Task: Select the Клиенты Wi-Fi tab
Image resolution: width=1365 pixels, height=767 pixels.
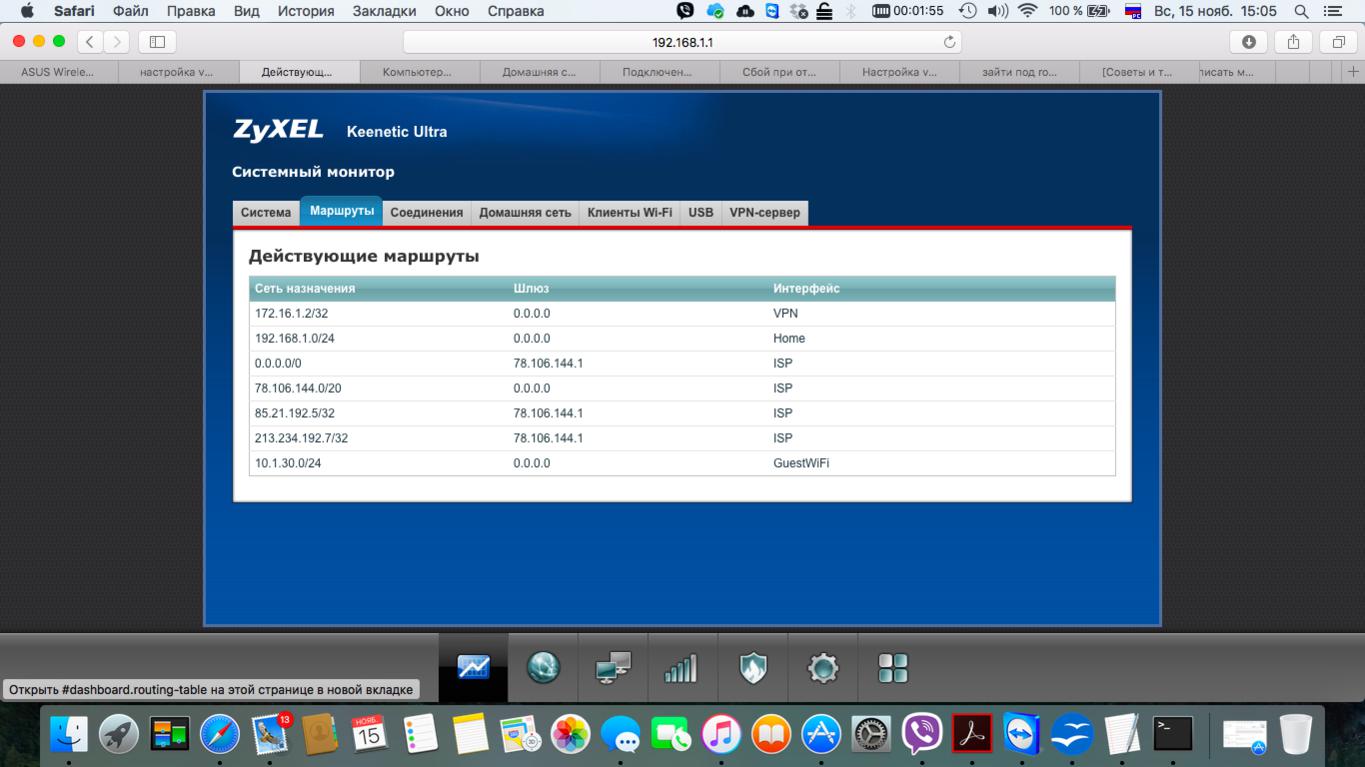Action: tap(629, 213)
